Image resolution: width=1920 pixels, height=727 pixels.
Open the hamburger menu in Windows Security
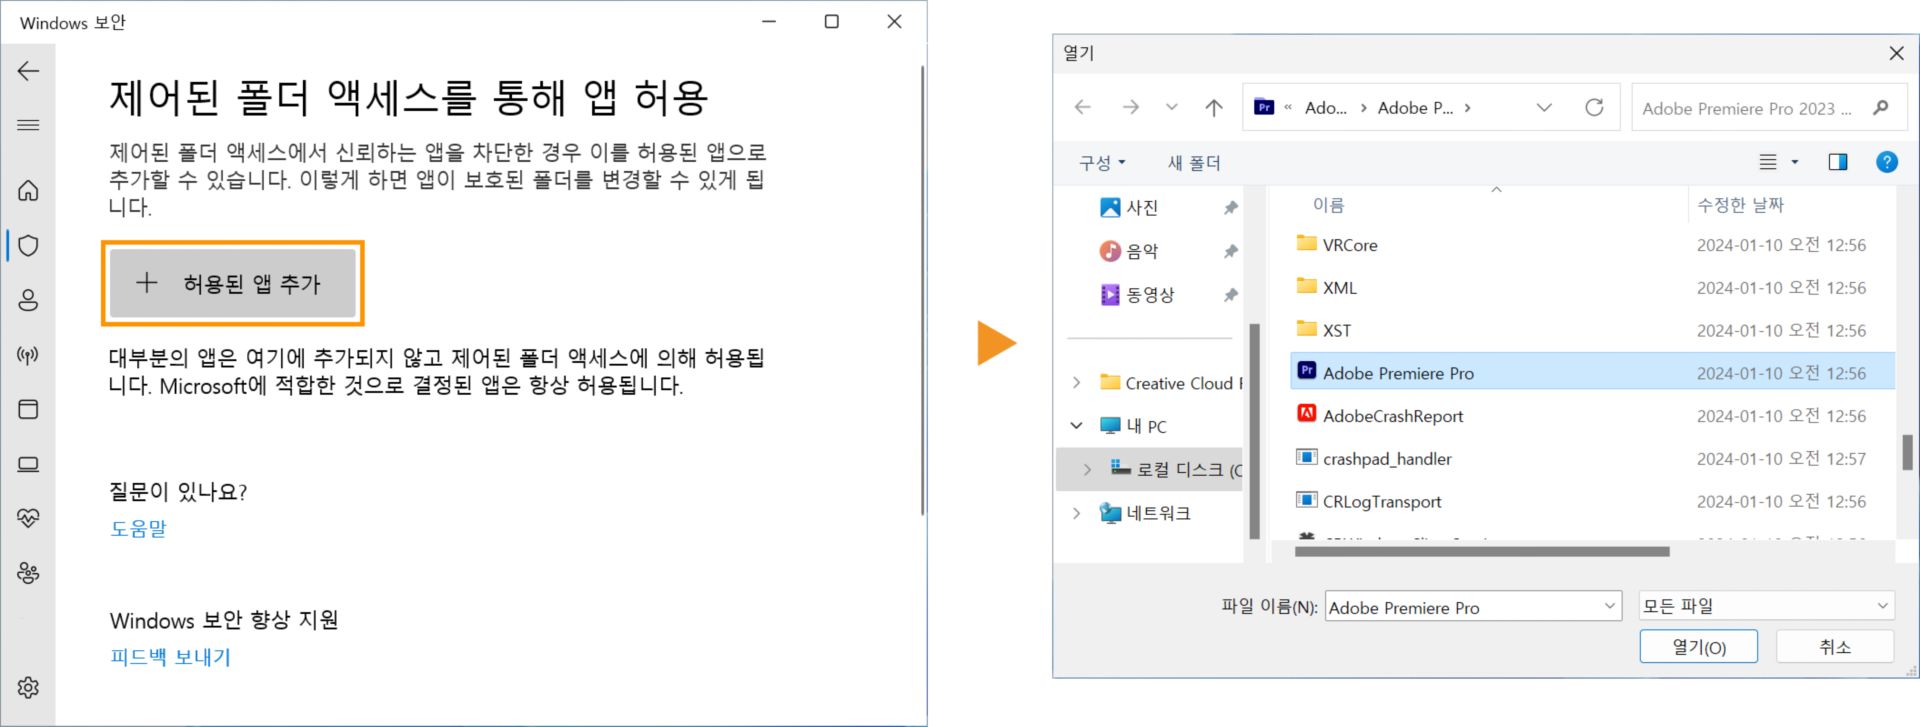(28, 125)
